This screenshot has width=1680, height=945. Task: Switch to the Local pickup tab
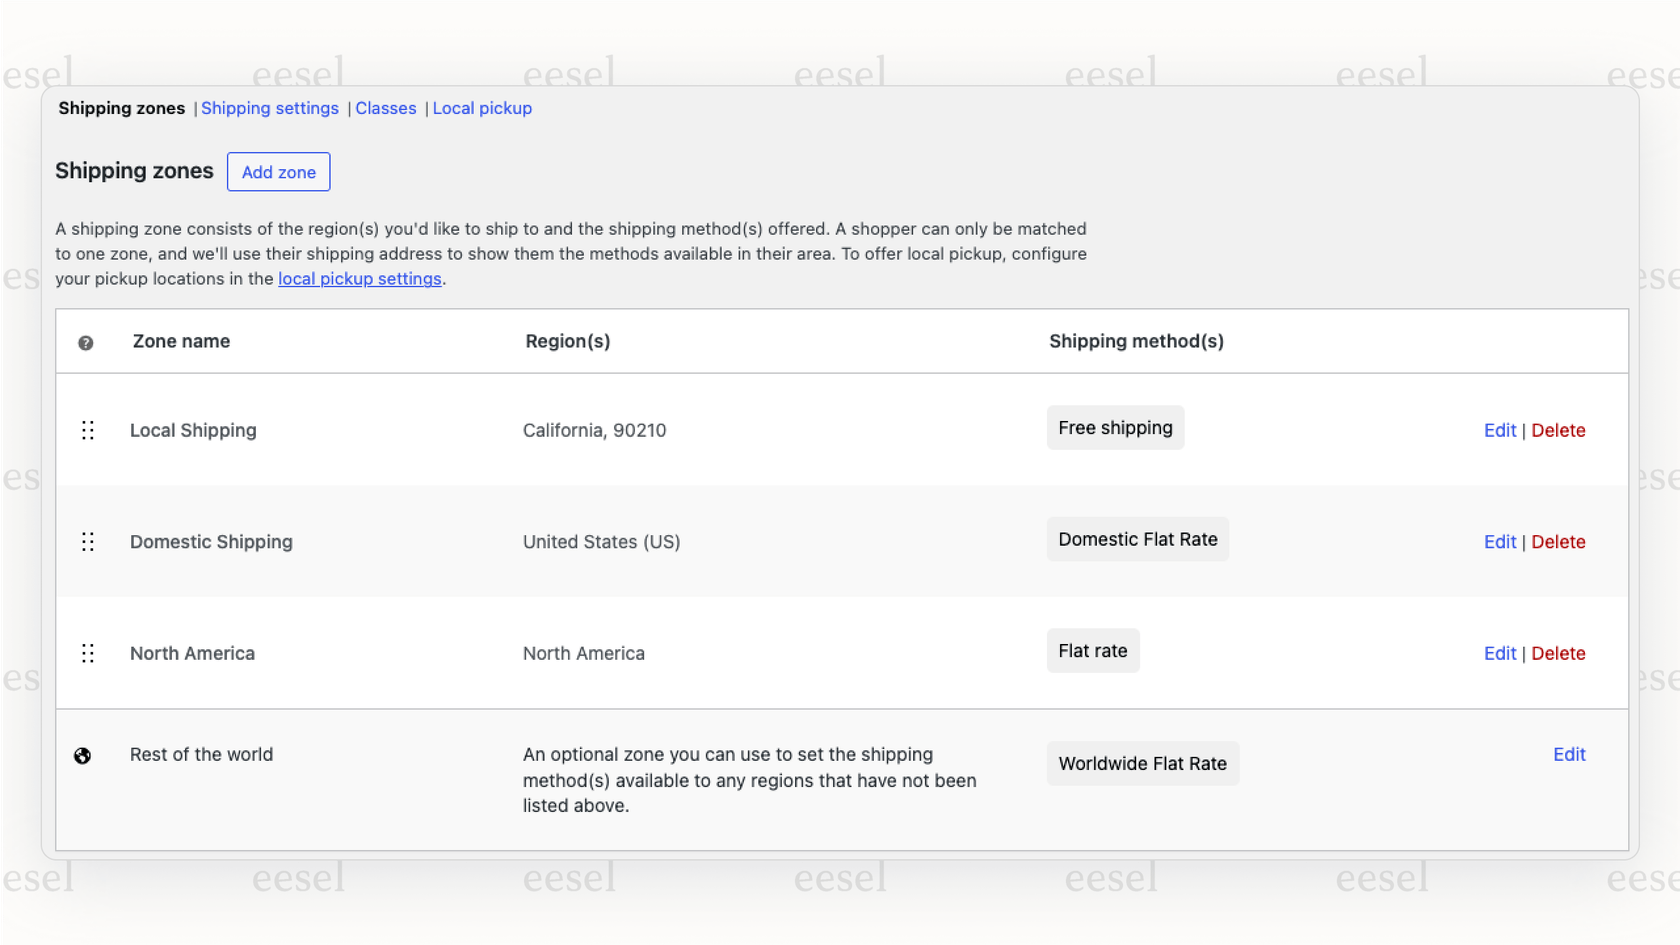[x=482, y=108]
